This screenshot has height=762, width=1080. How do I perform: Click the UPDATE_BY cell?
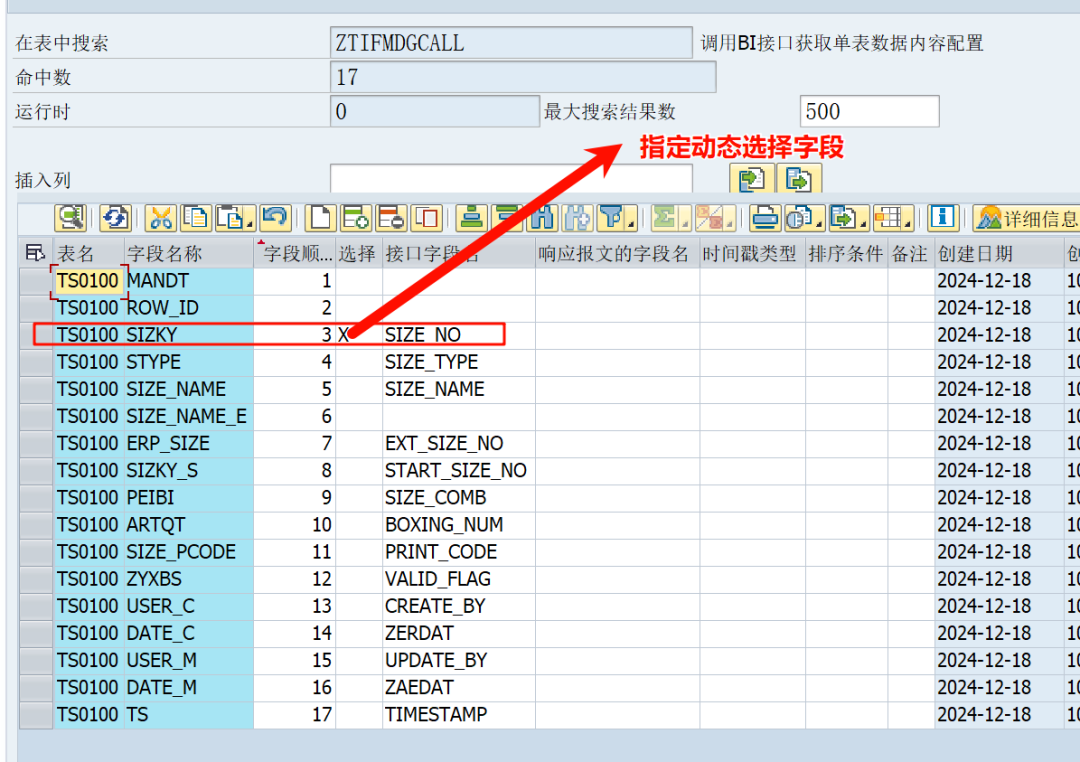click(458, 660)
